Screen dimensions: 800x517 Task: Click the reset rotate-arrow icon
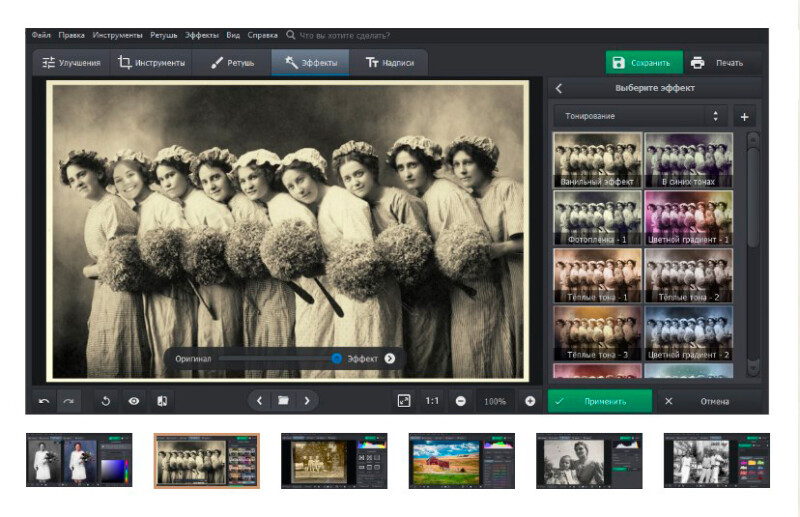point(106,401)
